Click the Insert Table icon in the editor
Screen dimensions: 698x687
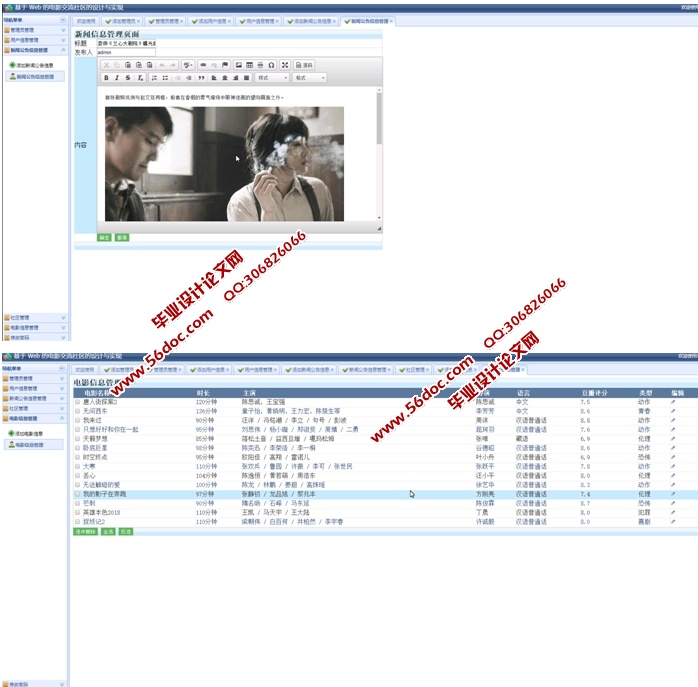coord(249,65)
